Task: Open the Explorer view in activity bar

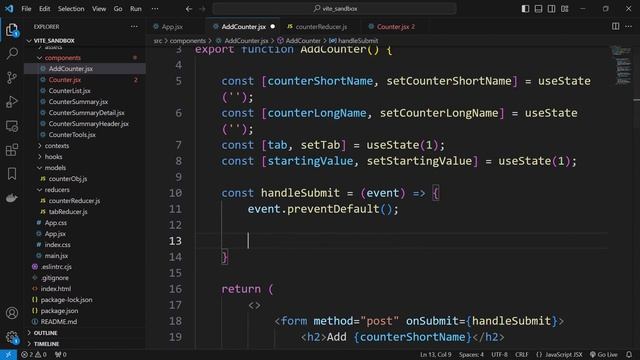Action: (12, 30)
